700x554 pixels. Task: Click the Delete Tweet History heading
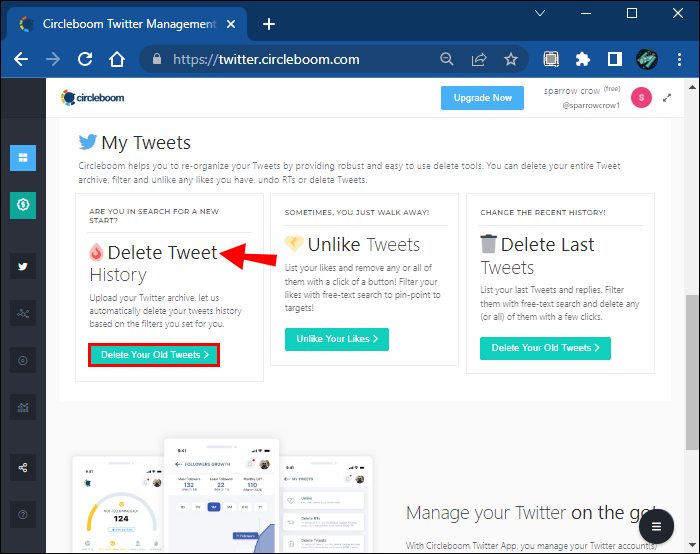(x=154, y=263)
